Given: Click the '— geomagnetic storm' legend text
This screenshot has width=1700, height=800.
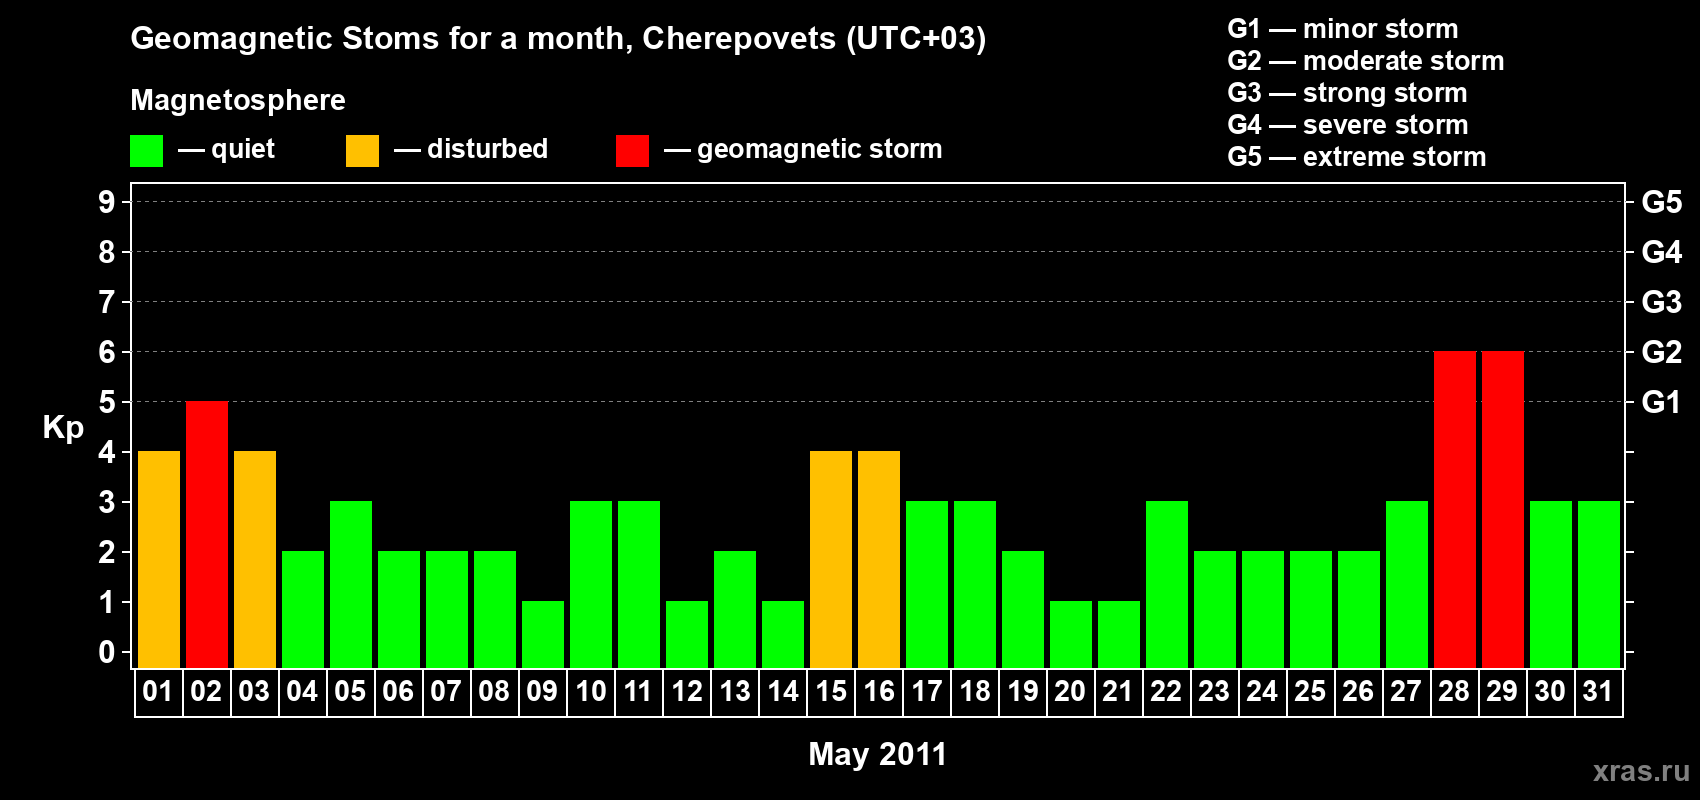Looking at the screenshot, I should [x=803, y=150].
